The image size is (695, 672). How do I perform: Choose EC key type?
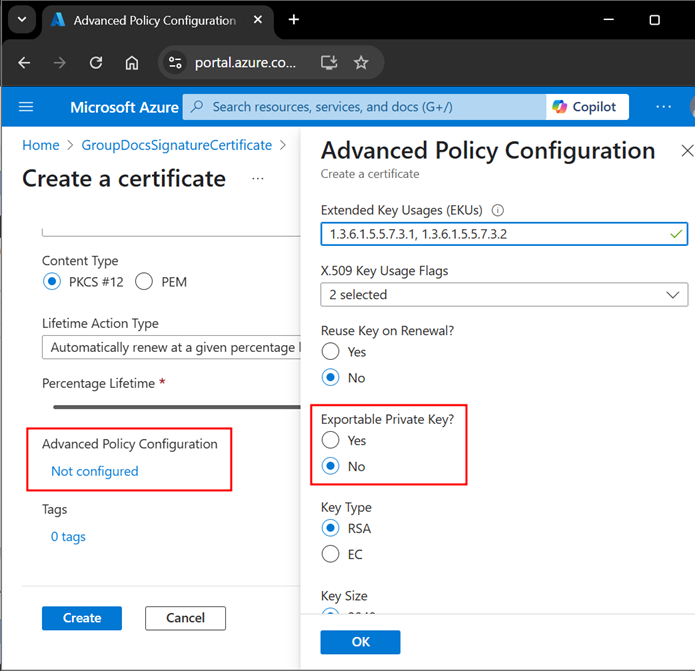point(330,554)
